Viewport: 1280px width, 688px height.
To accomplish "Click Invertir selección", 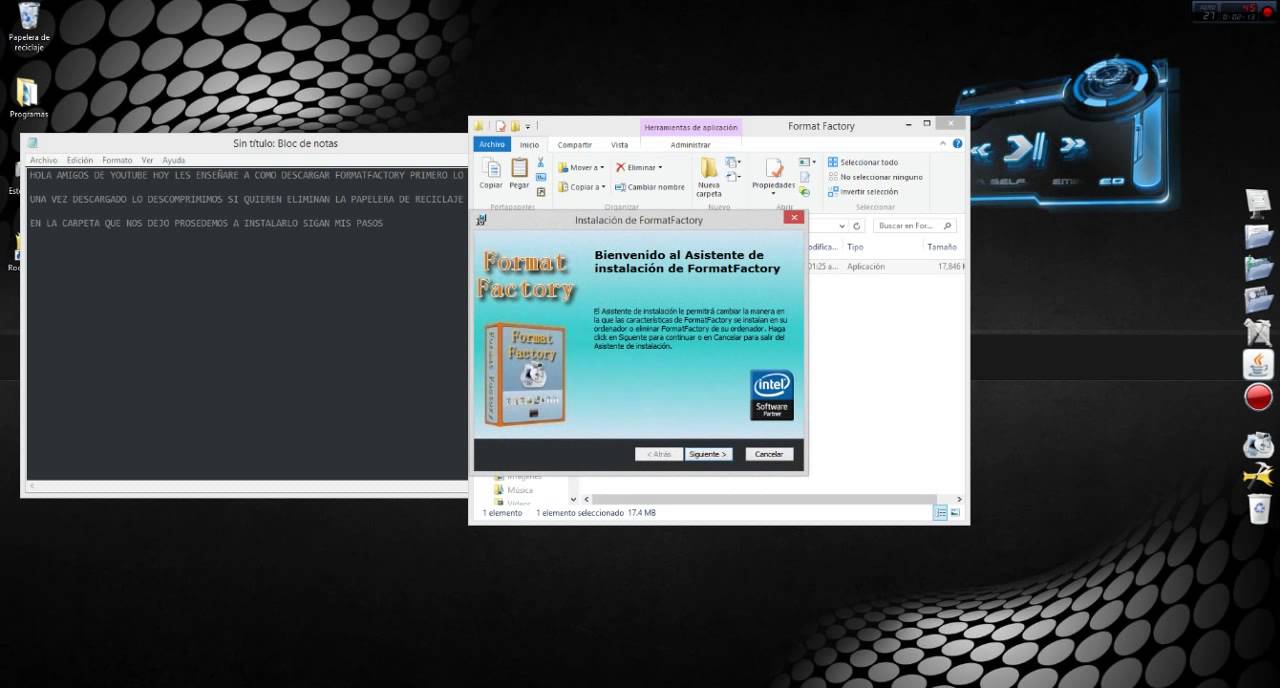I will [x=863, y=192].
